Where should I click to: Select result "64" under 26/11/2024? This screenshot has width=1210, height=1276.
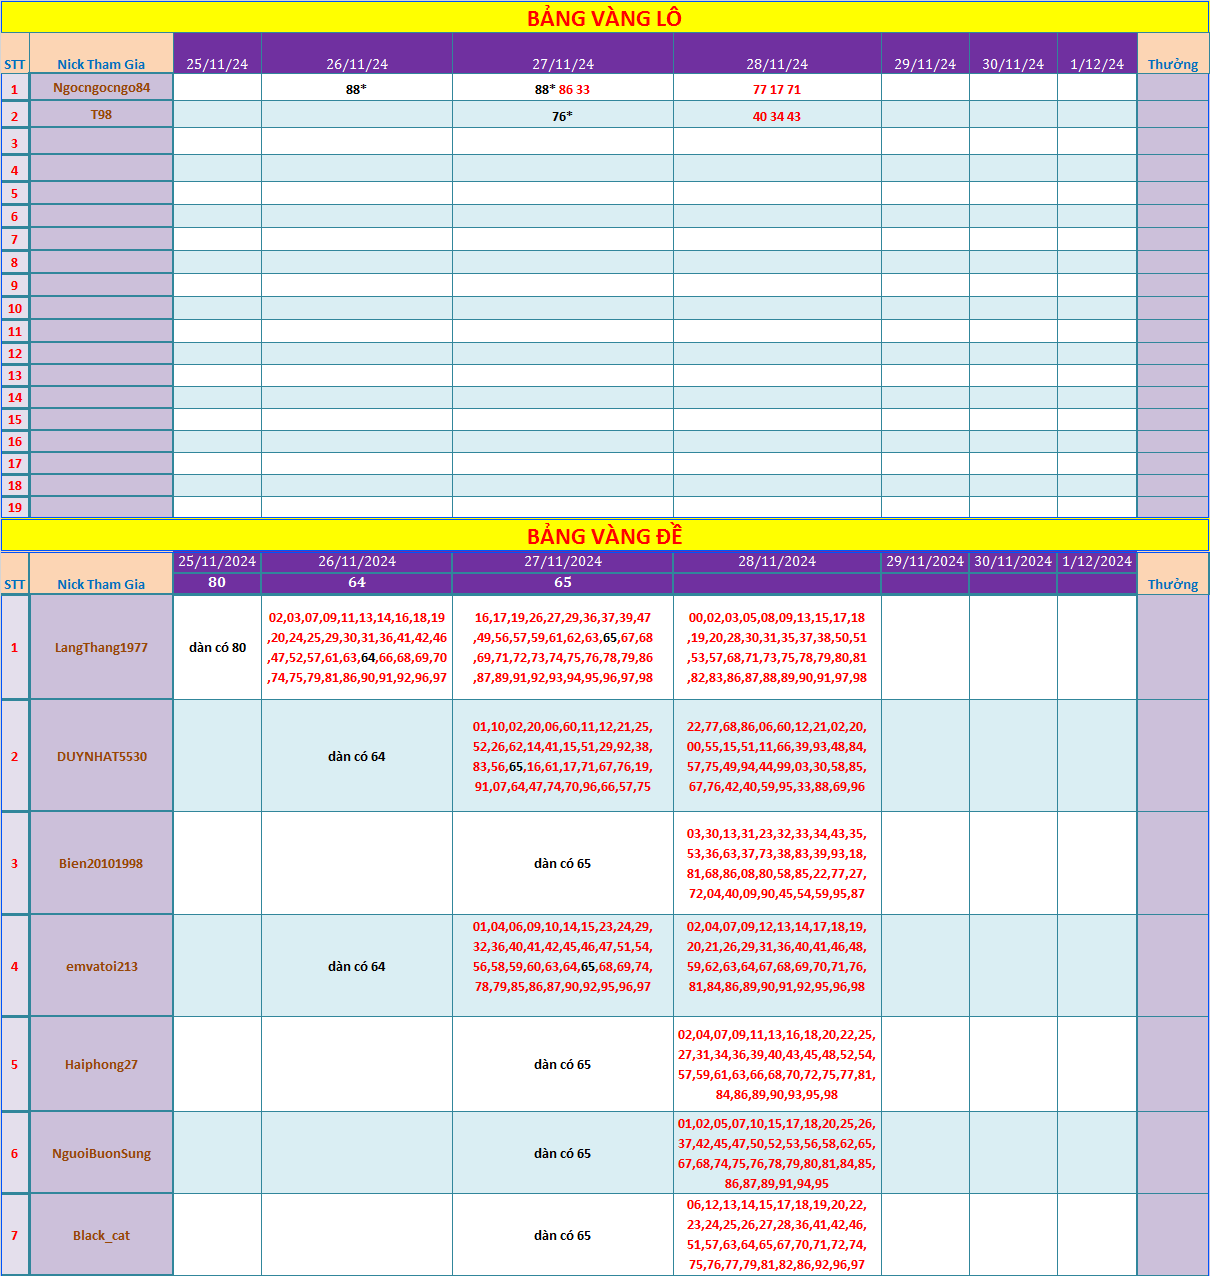coord(357,582)
